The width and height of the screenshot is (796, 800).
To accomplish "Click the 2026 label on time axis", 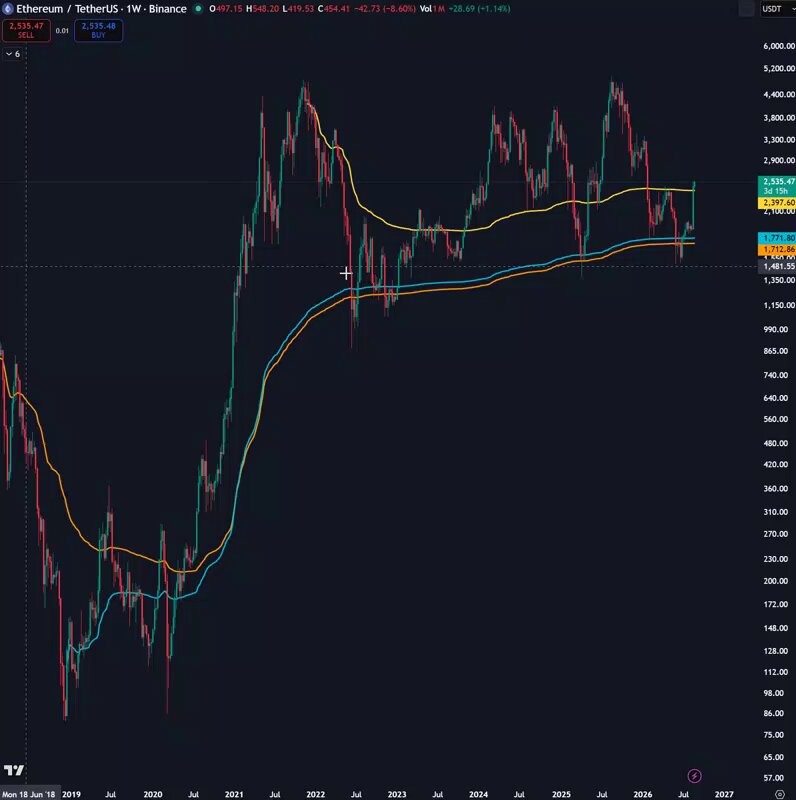I will click(x=642, y=794).
